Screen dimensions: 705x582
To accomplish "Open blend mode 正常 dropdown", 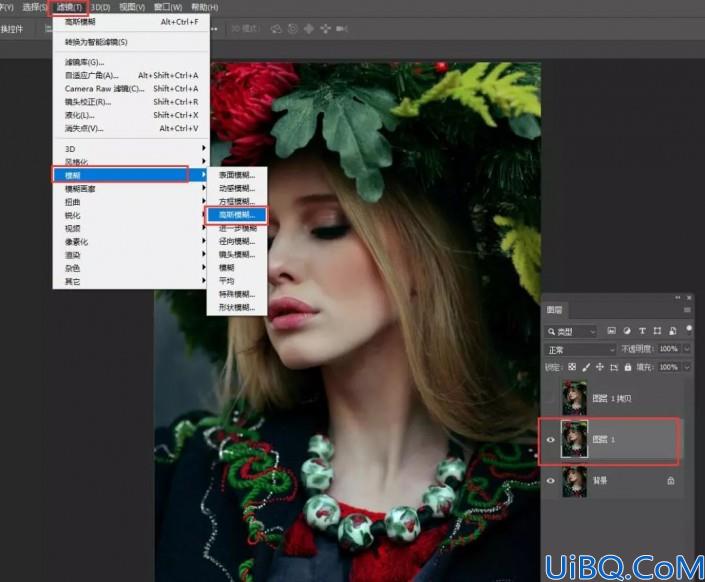I will pos(581,349).
